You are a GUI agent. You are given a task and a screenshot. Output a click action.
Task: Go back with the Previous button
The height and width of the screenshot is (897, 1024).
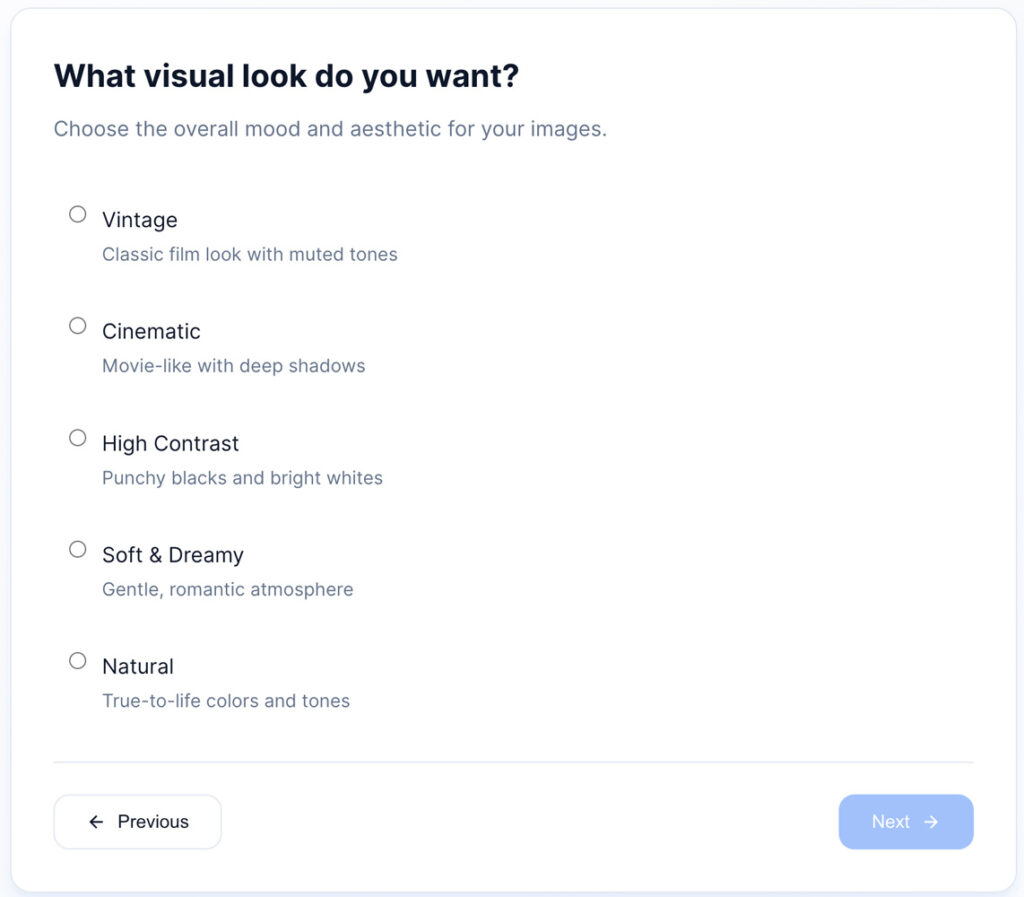coord(137,822)
